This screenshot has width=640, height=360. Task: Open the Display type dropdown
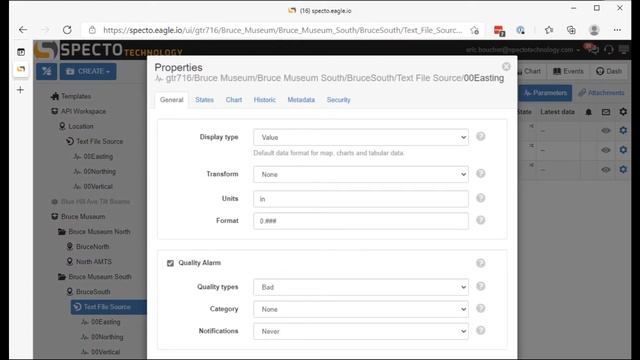click(x=361, y=137)
